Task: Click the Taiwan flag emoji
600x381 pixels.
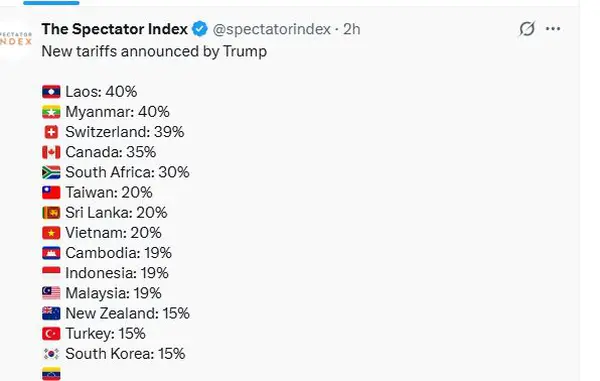Action: 51,192
